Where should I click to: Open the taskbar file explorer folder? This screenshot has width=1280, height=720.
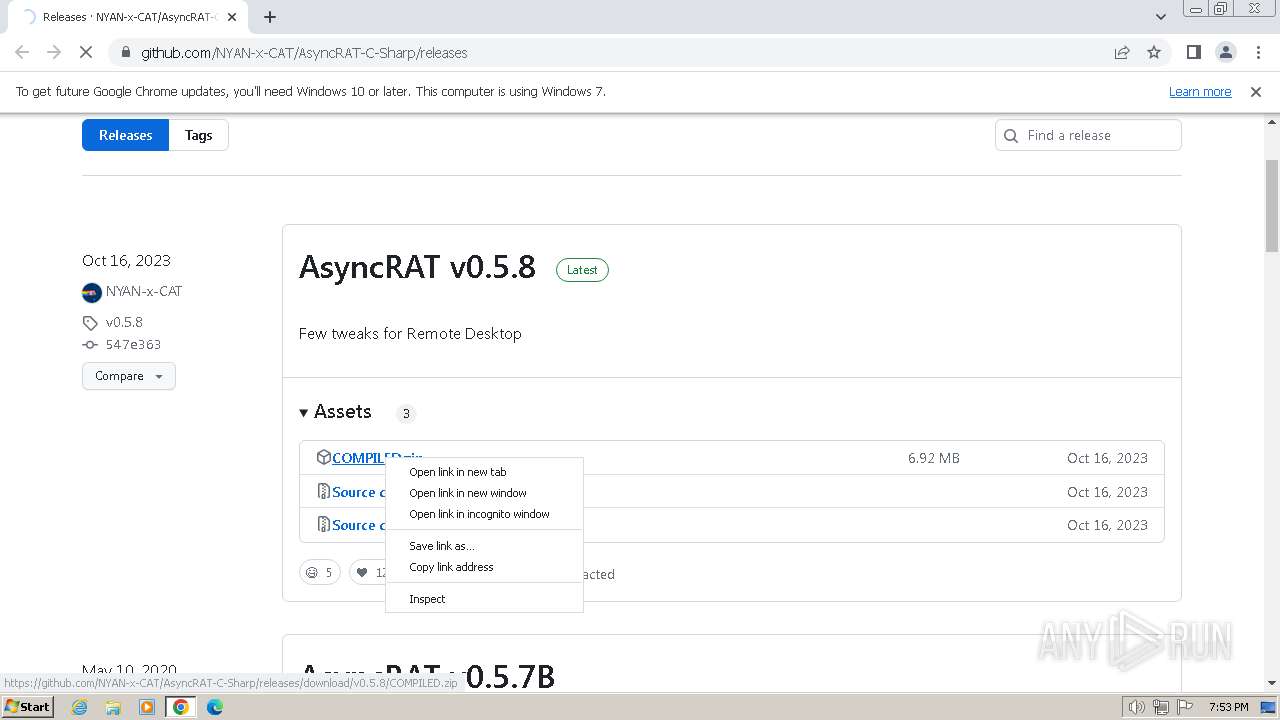tap(113, 707)
